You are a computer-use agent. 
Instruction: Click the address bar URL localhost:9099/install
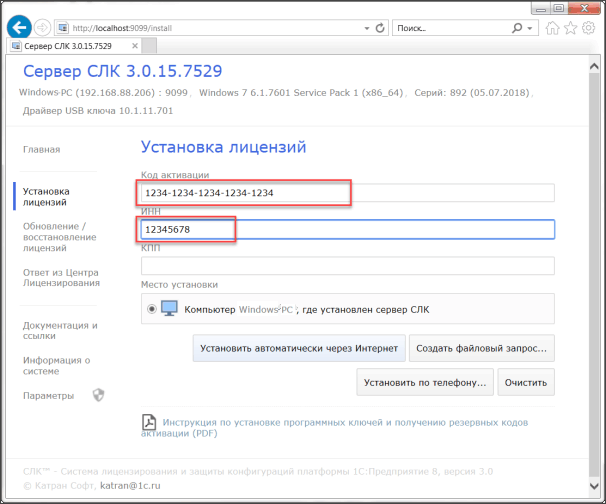click(122, 28)
